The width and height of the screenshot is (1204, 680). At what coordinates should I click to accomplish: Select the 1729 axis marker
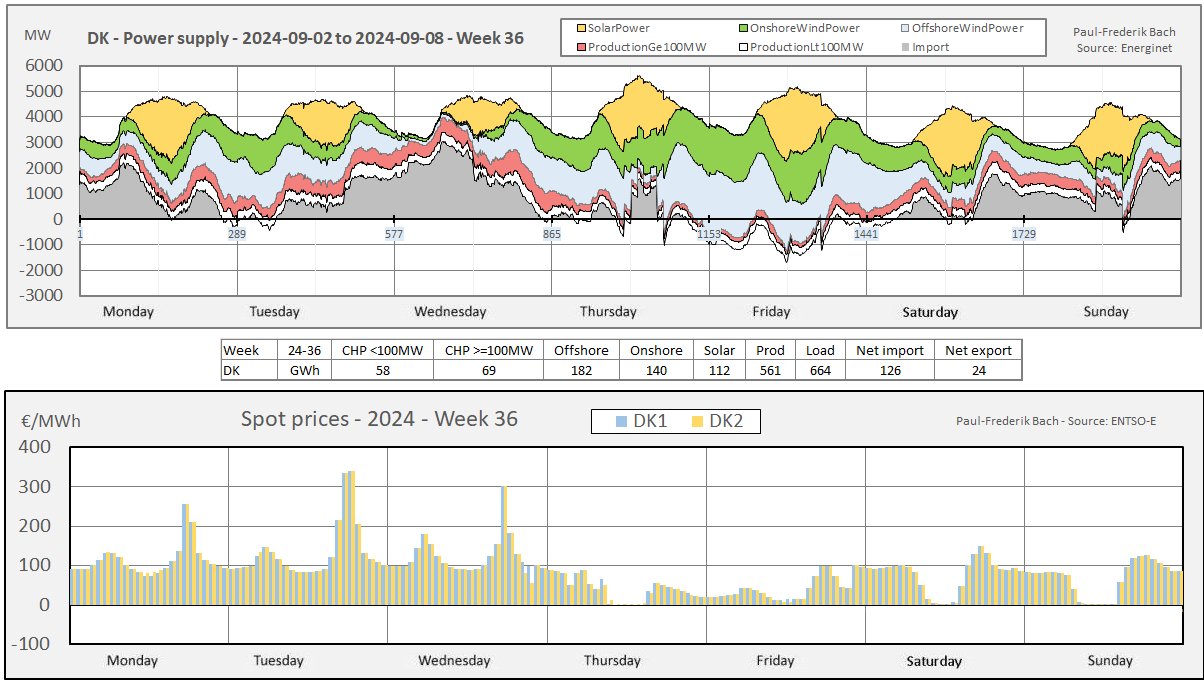[1024, 234]
